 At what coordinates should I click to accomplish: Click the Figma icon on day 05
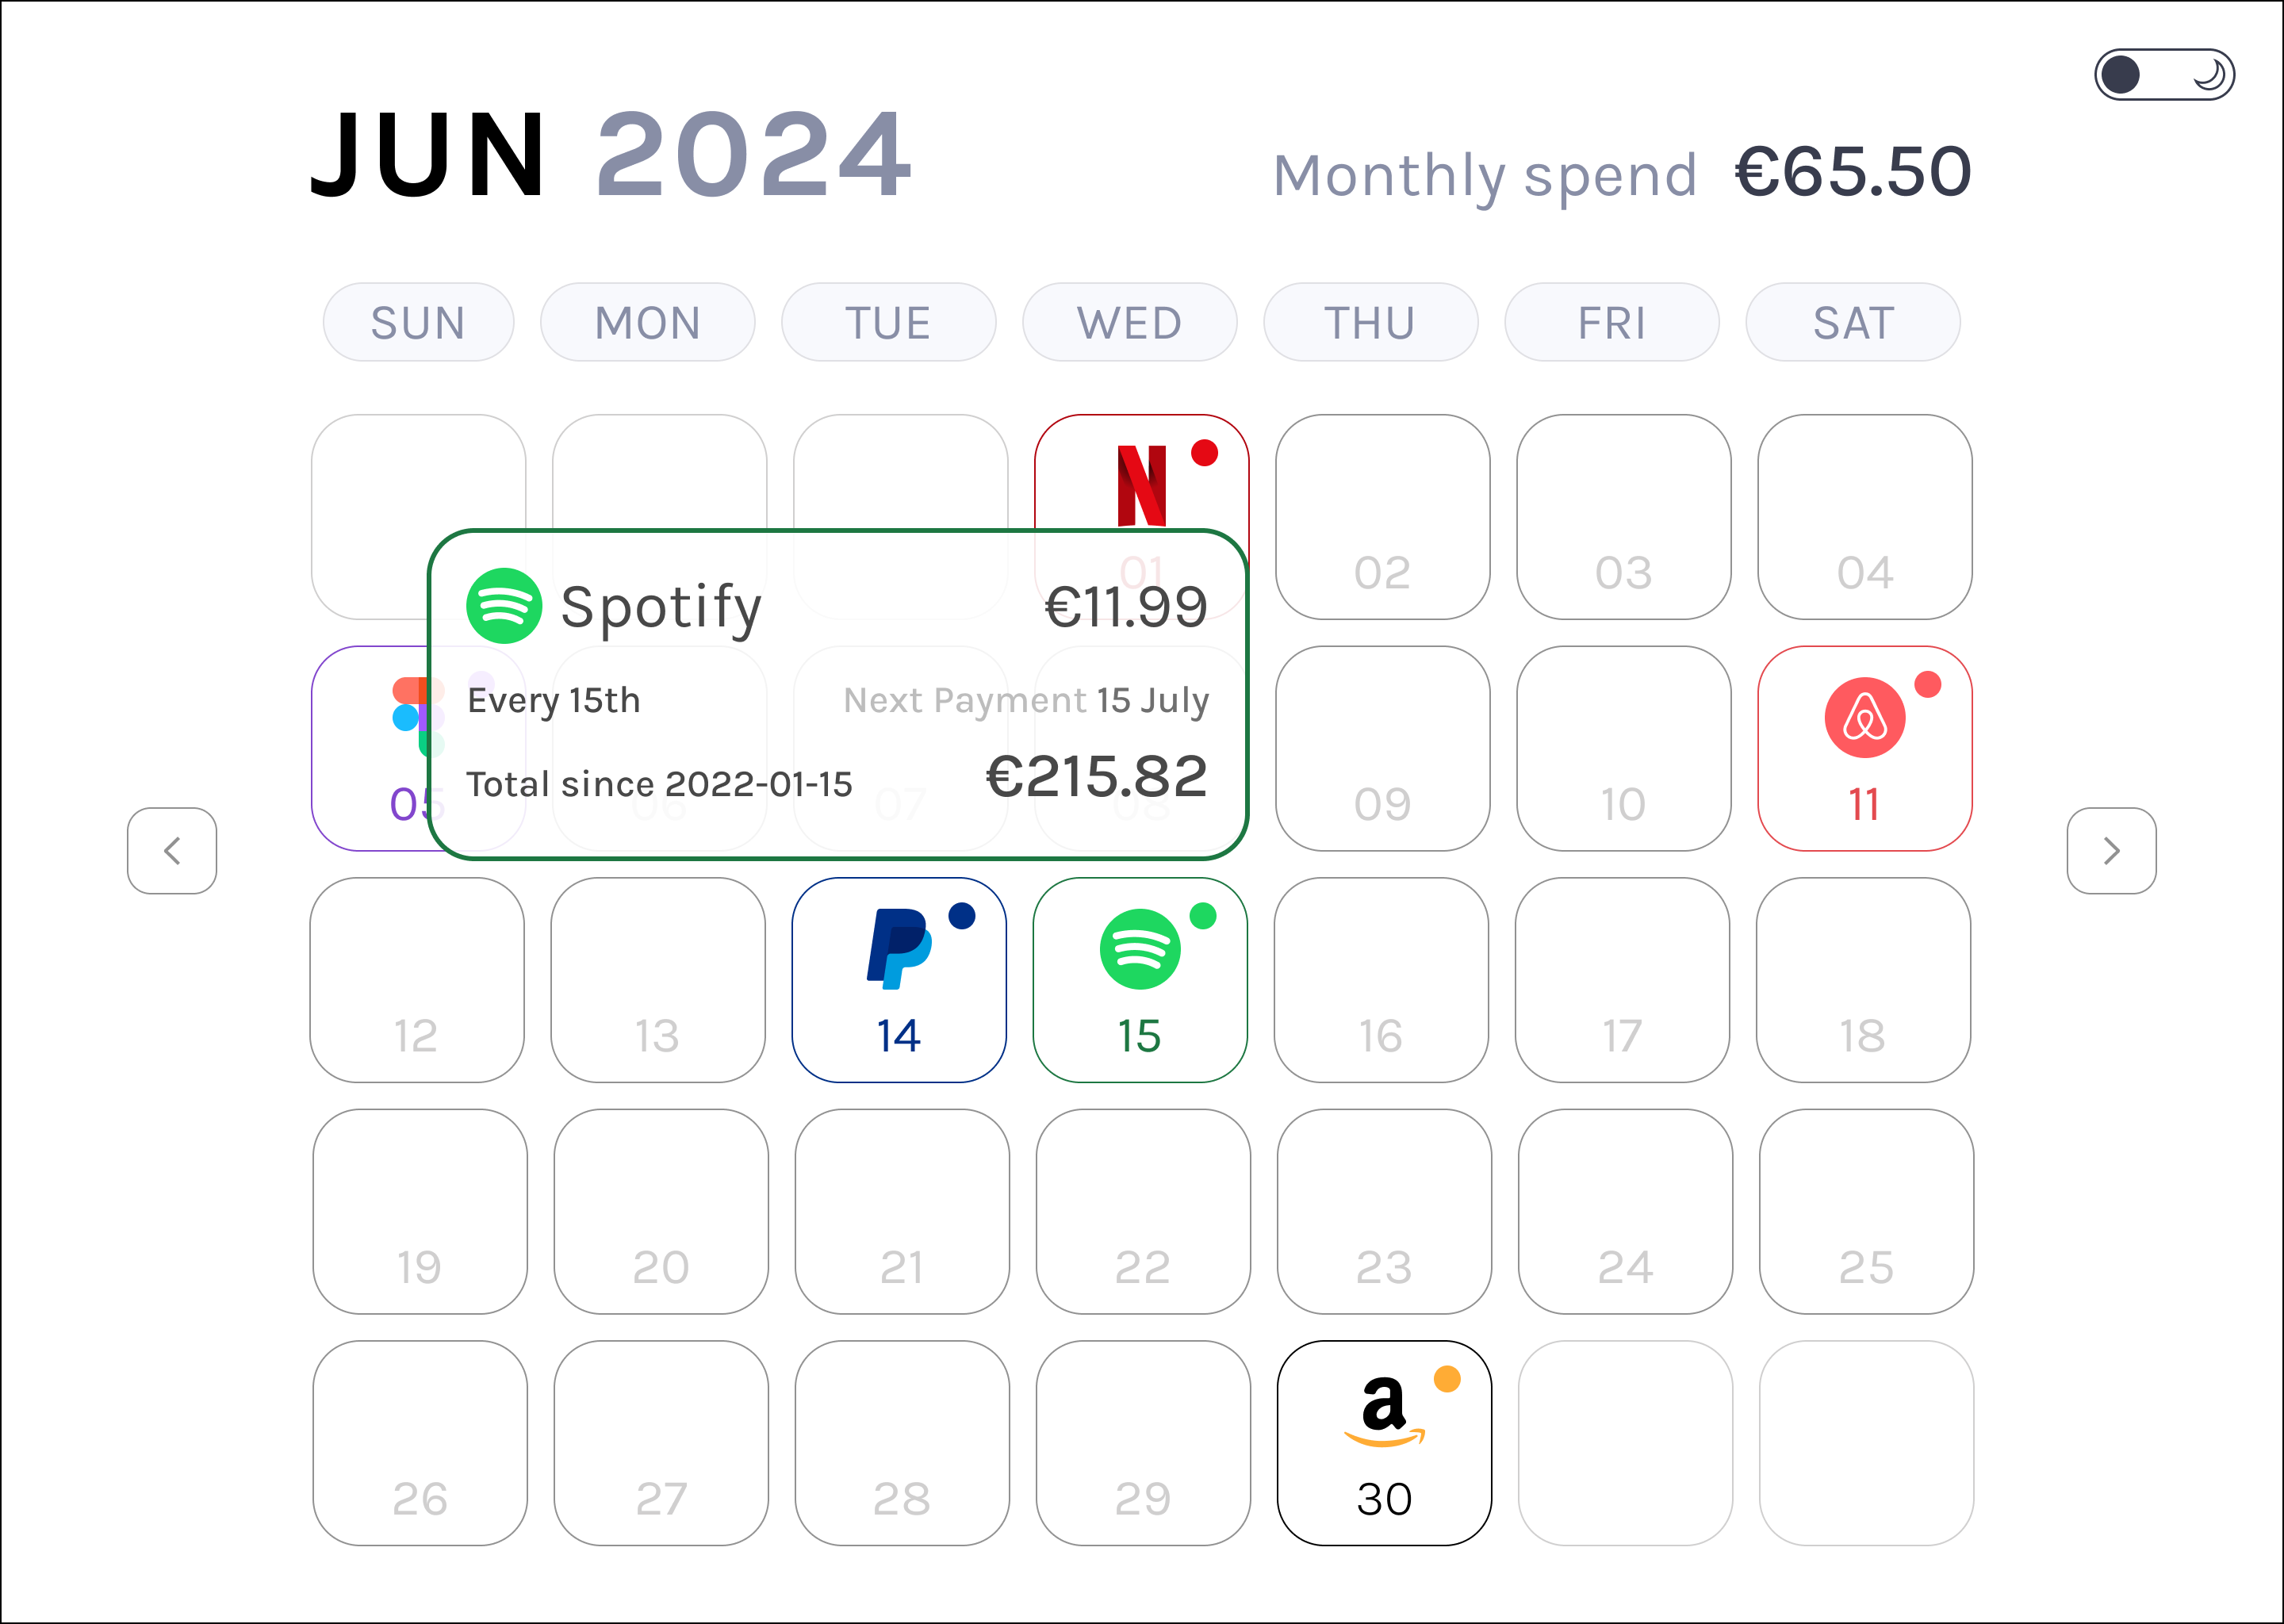tap(410, 716)
